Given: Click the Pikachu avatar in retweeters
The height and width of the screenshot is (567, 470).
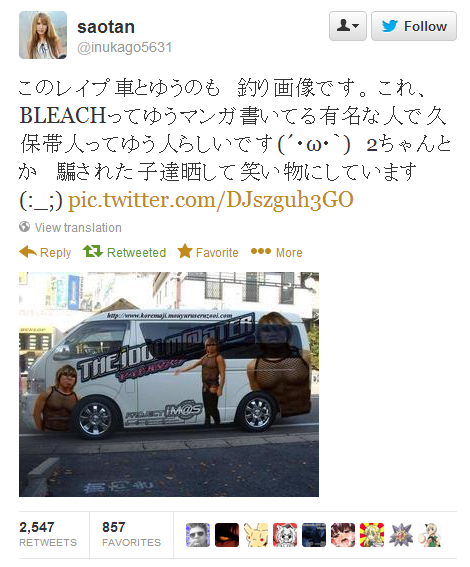Looking at the screenshot, I should coord(256,535).
